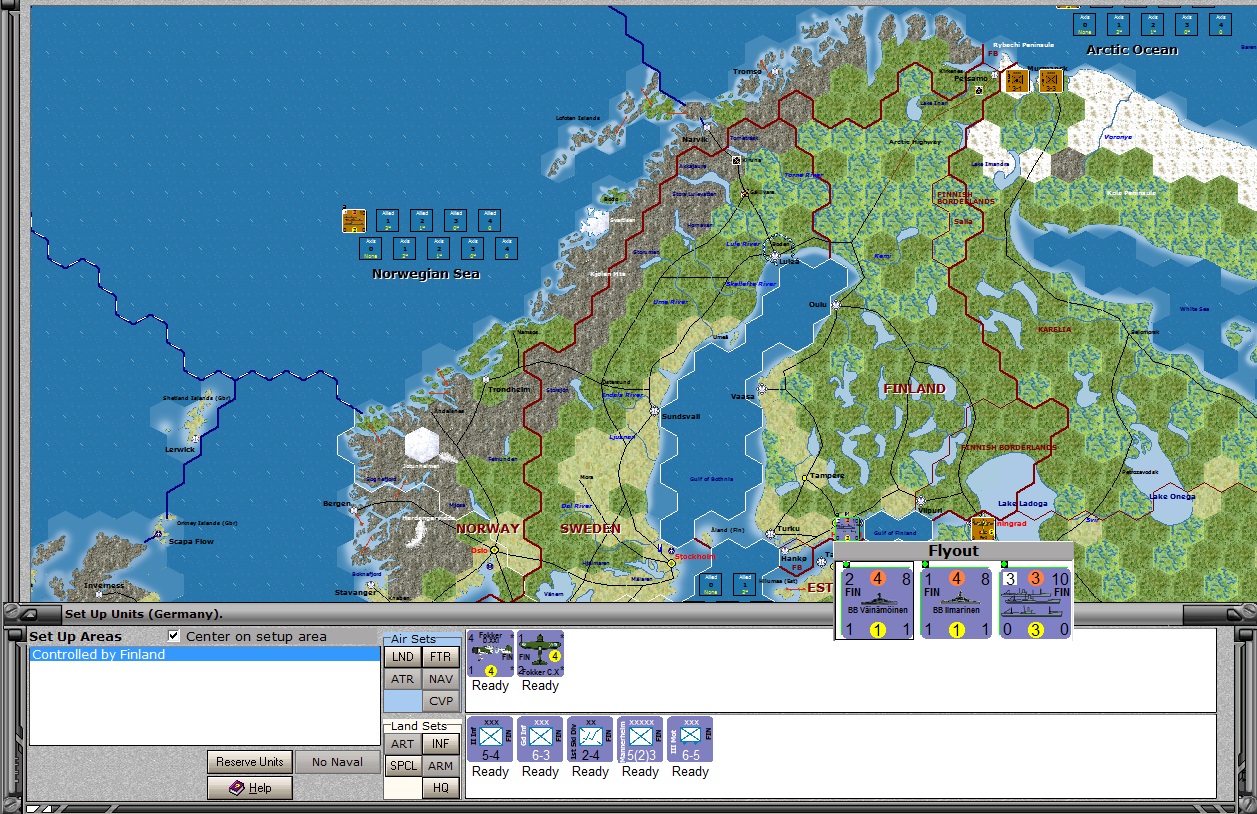Click the Lerwick port symbol
Image resolution: width=1257 pixels, height=814 pixels.
pos(195,438)
